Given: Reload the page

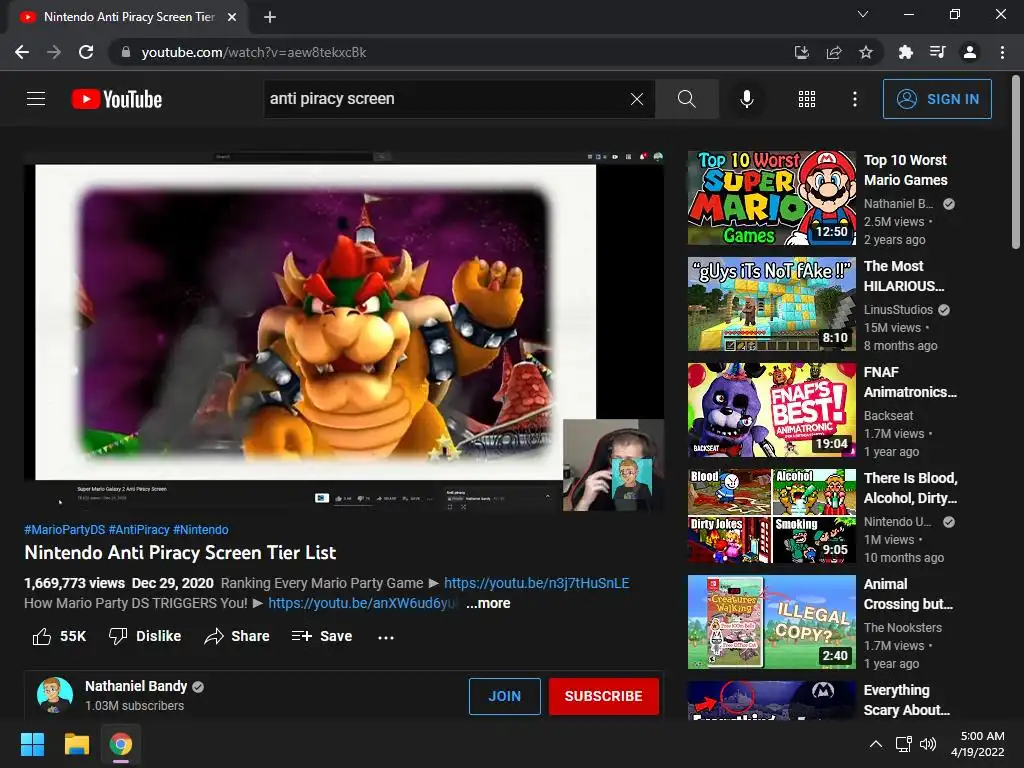Looking at the screenshot, I should tap(86, 52).
